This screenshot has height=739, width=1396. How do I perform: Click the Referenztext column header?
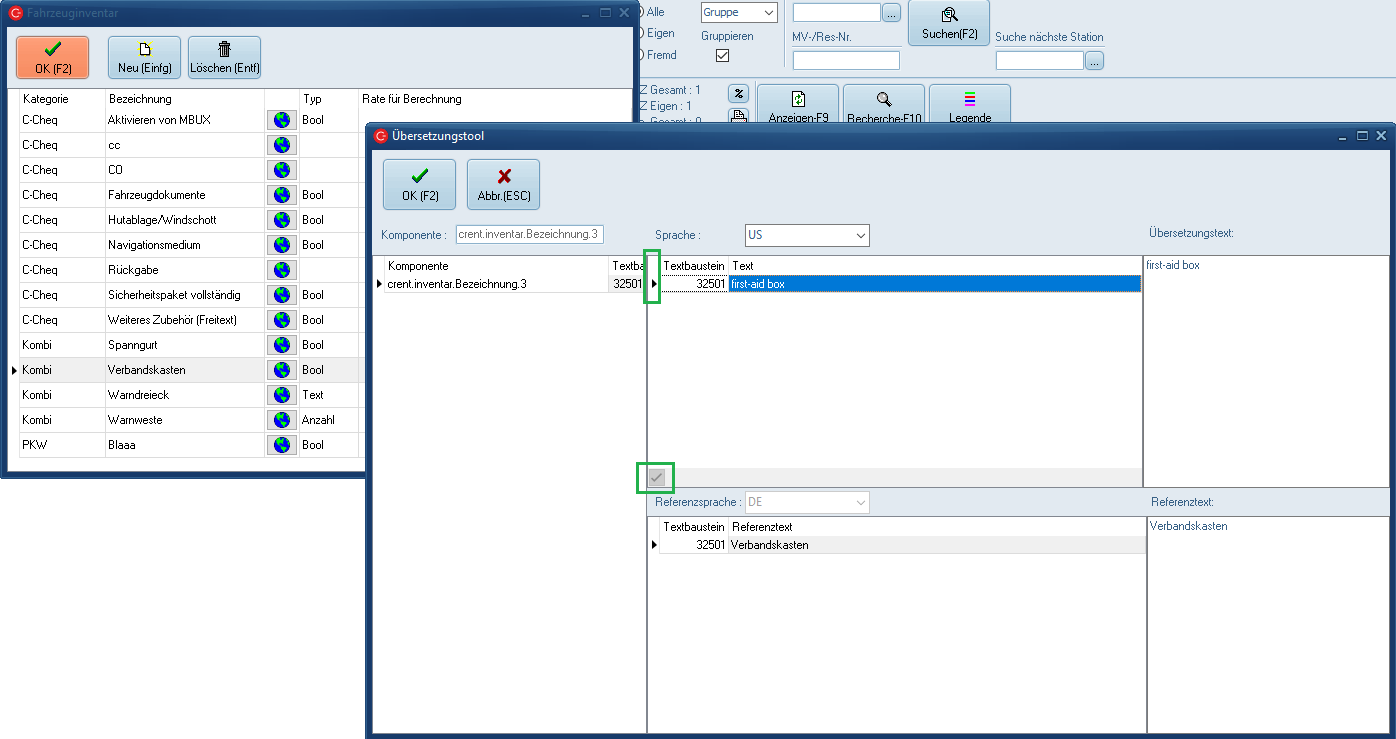[762, 527]
